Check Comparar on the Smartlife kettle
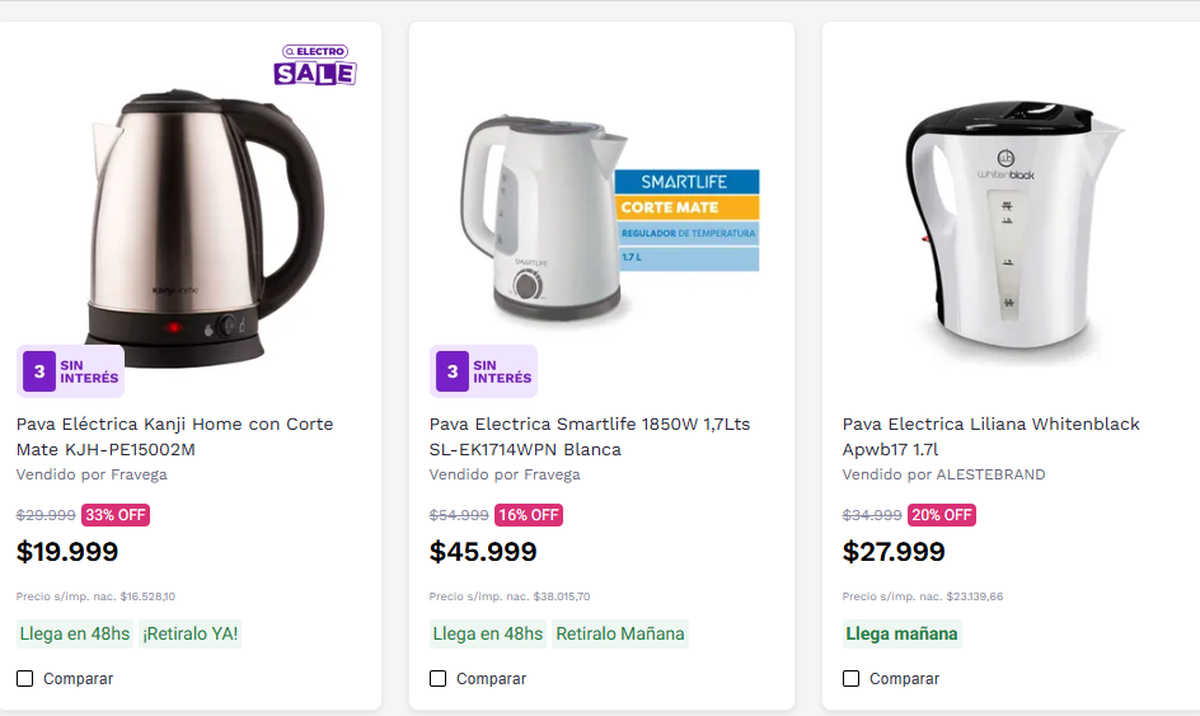The height and width of the screenshot is (716, 1200). coord(437,678)
